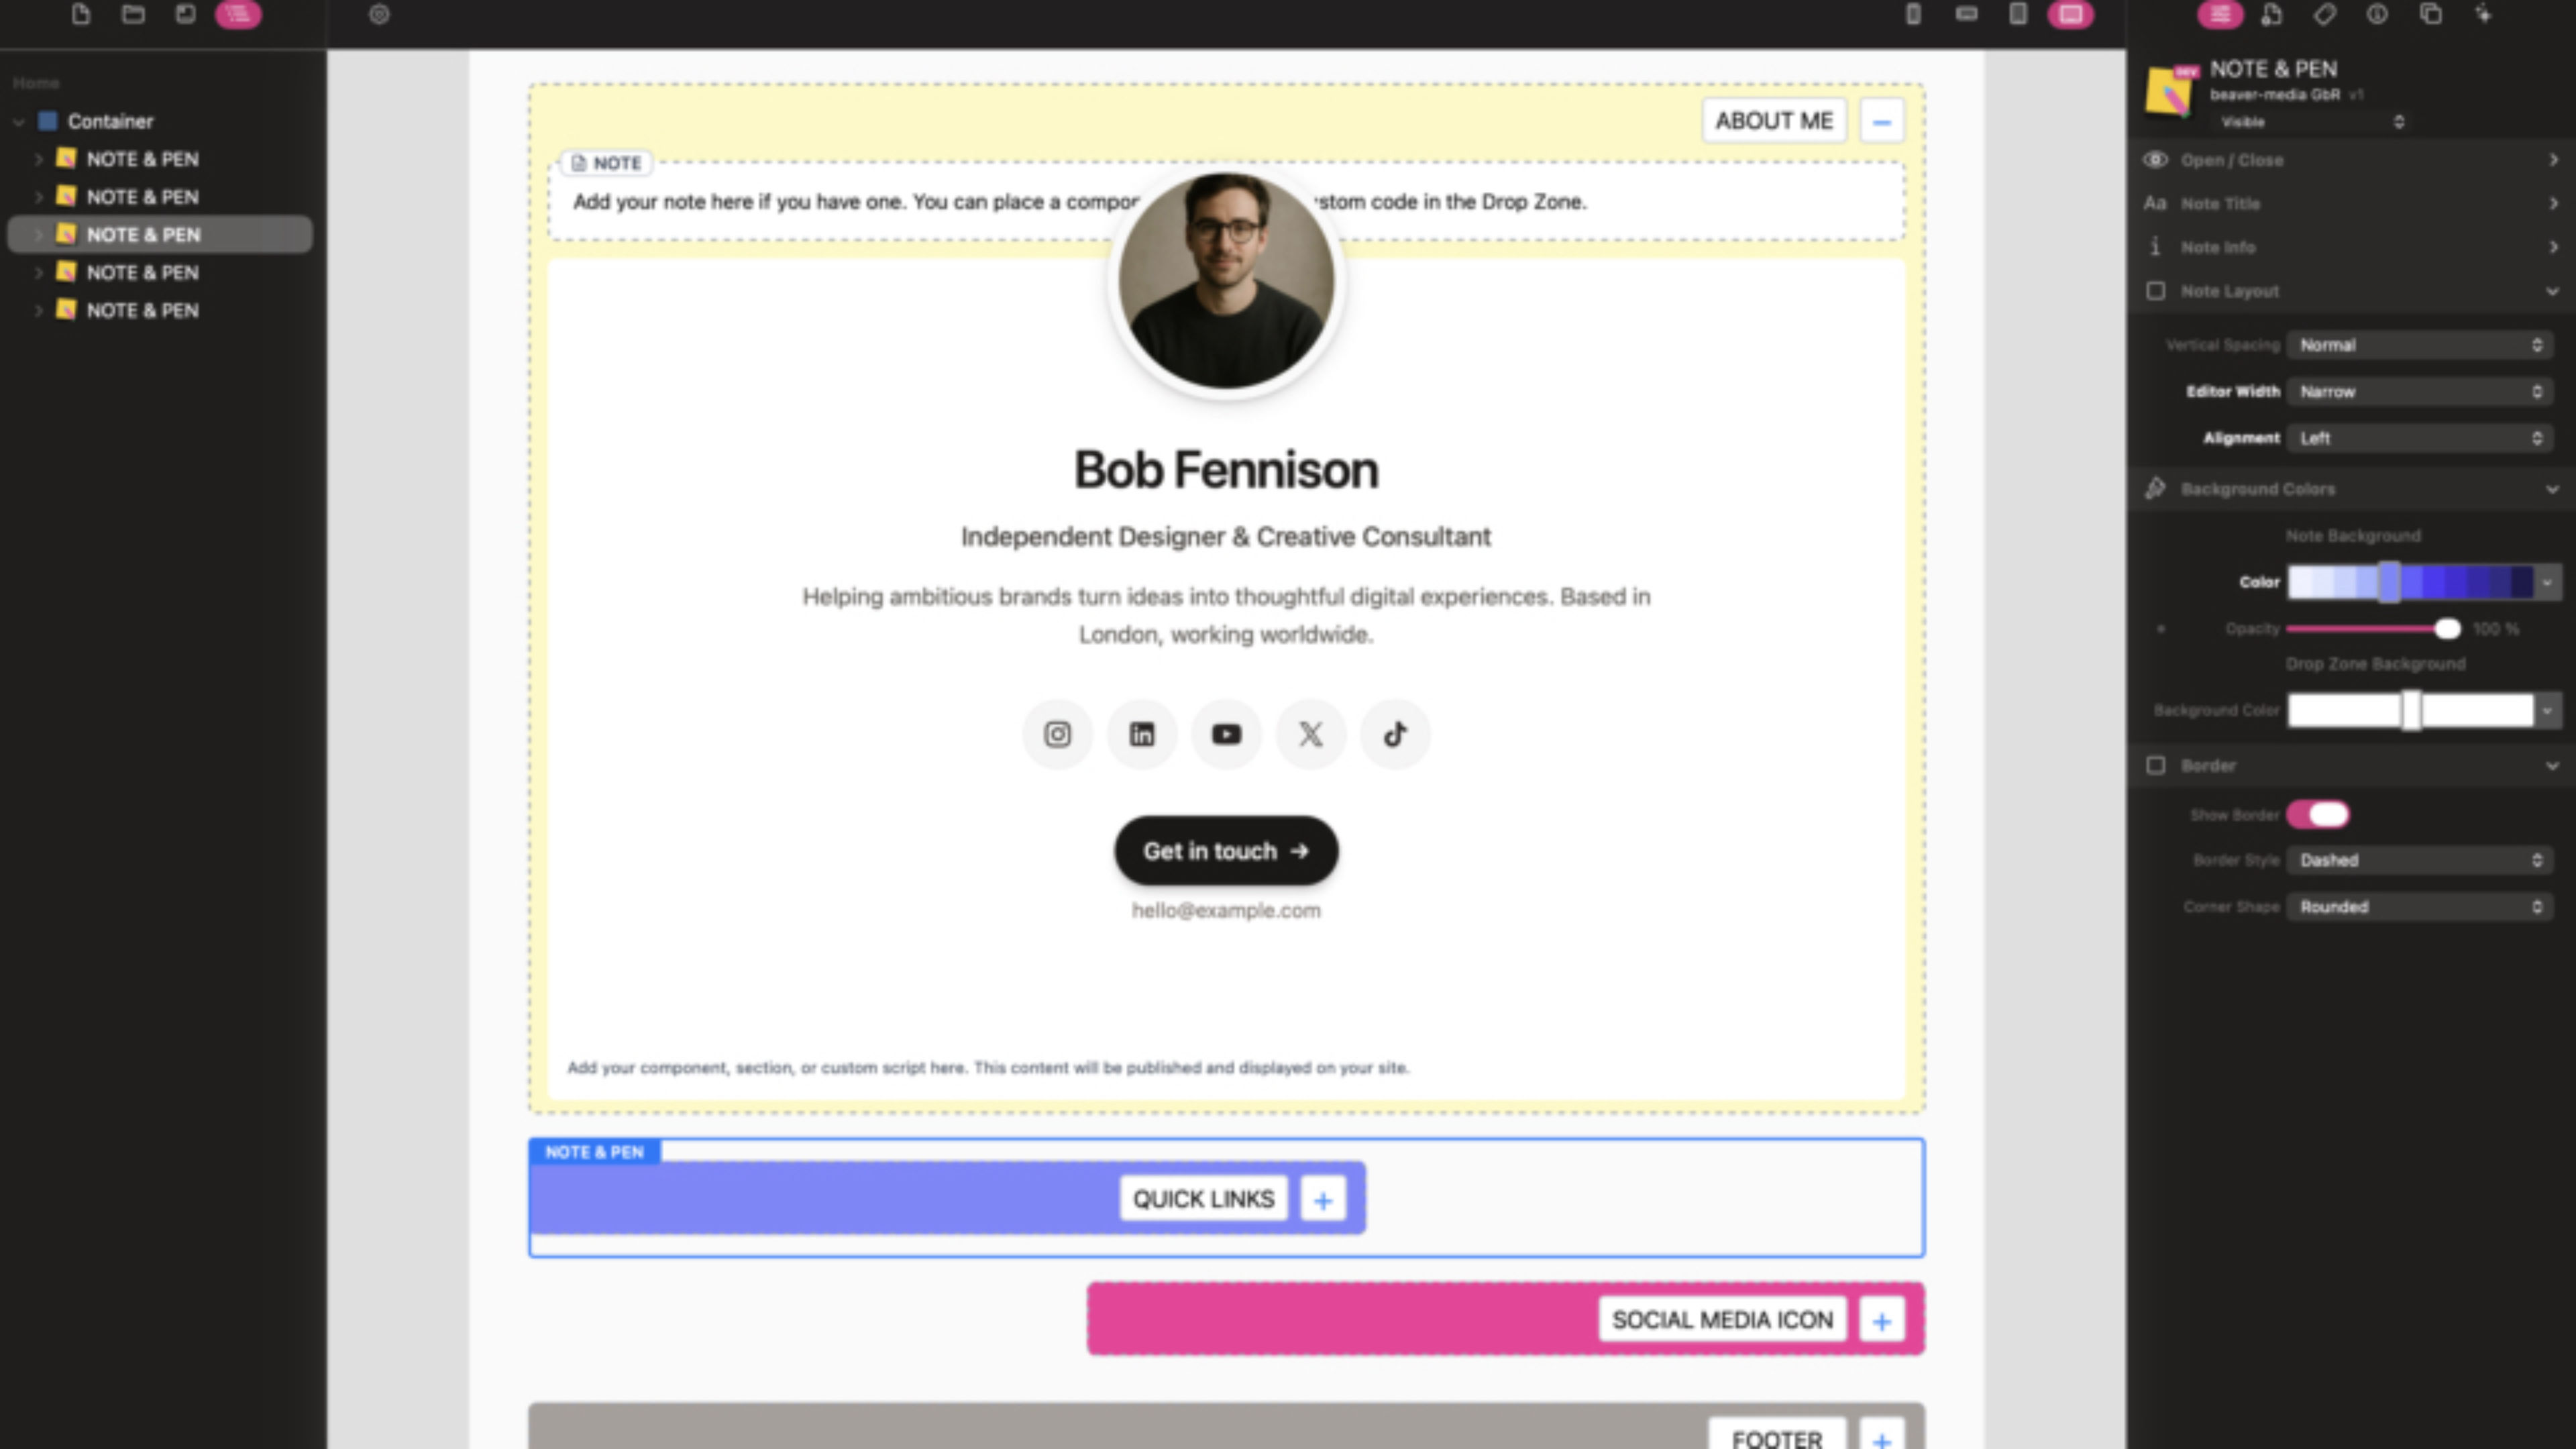This screenshot has height=1449, width=2576.
Task: Select the first NOTE & PEN tree item
Action: [x=142, y=159]
